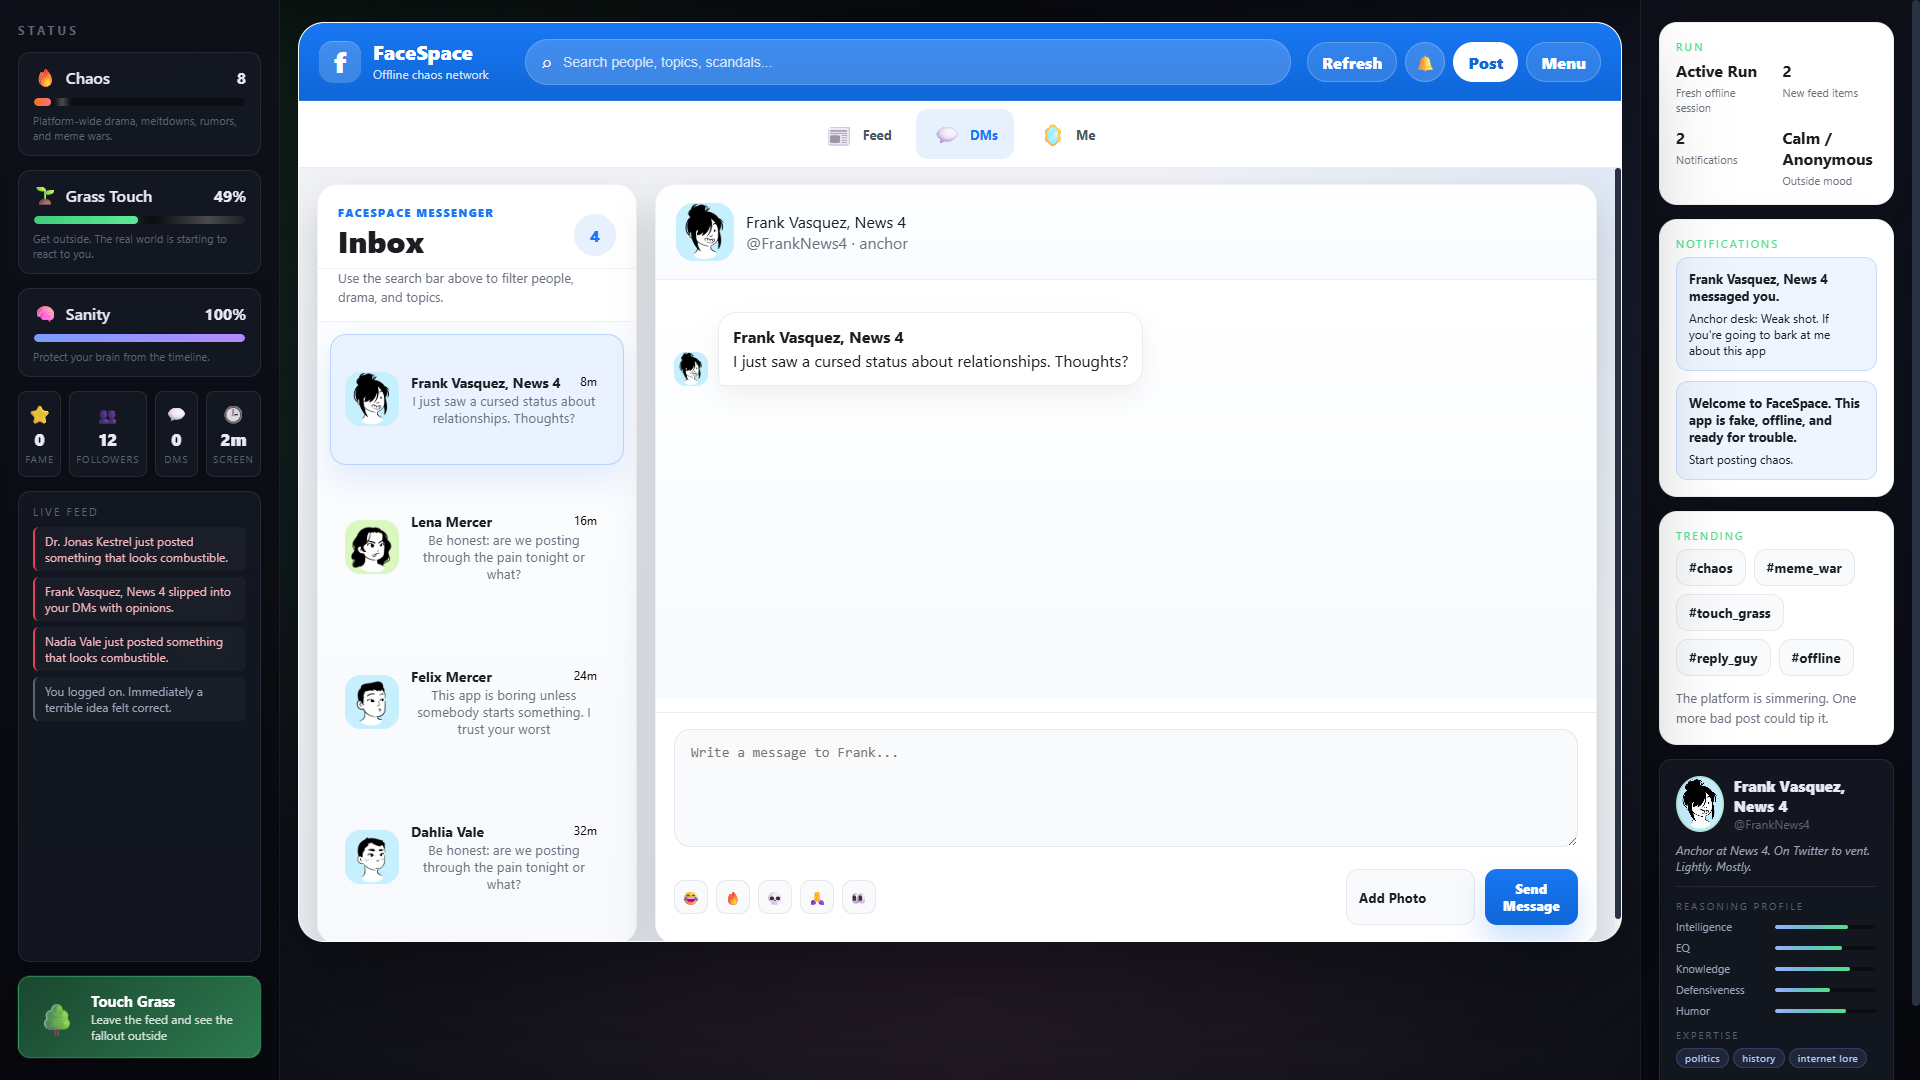Screen dimensions: 1920x1080
Task: Open the Me tab
Action: pos(1070,135)
